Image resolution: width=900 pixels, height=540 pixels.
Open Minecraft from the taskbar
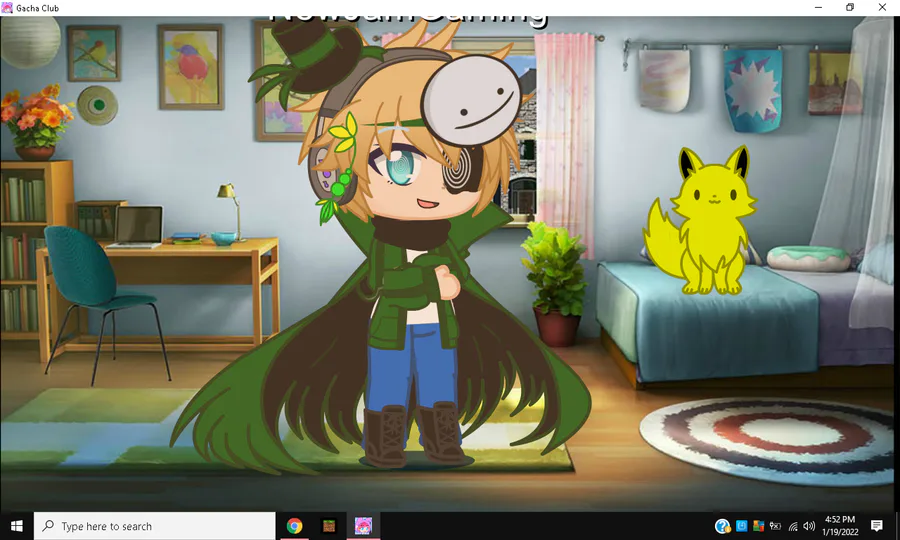point(329,526)
